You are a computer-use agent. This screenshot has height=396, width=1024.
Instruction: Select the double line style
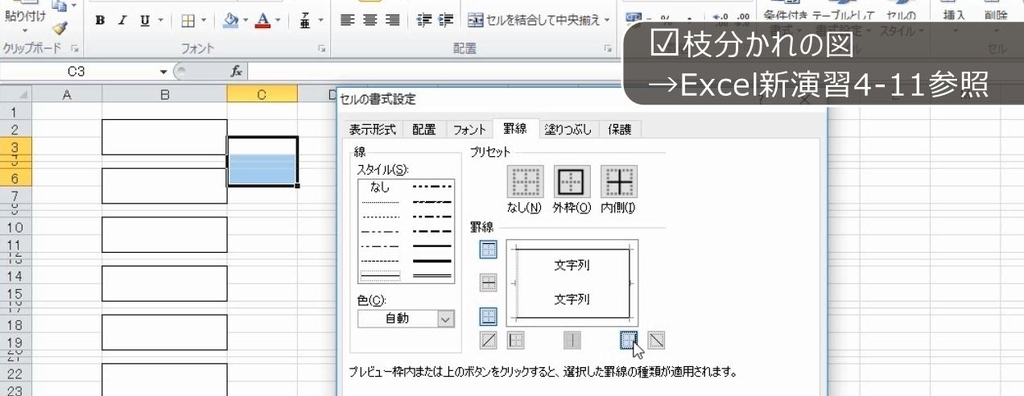coord(432,276)
